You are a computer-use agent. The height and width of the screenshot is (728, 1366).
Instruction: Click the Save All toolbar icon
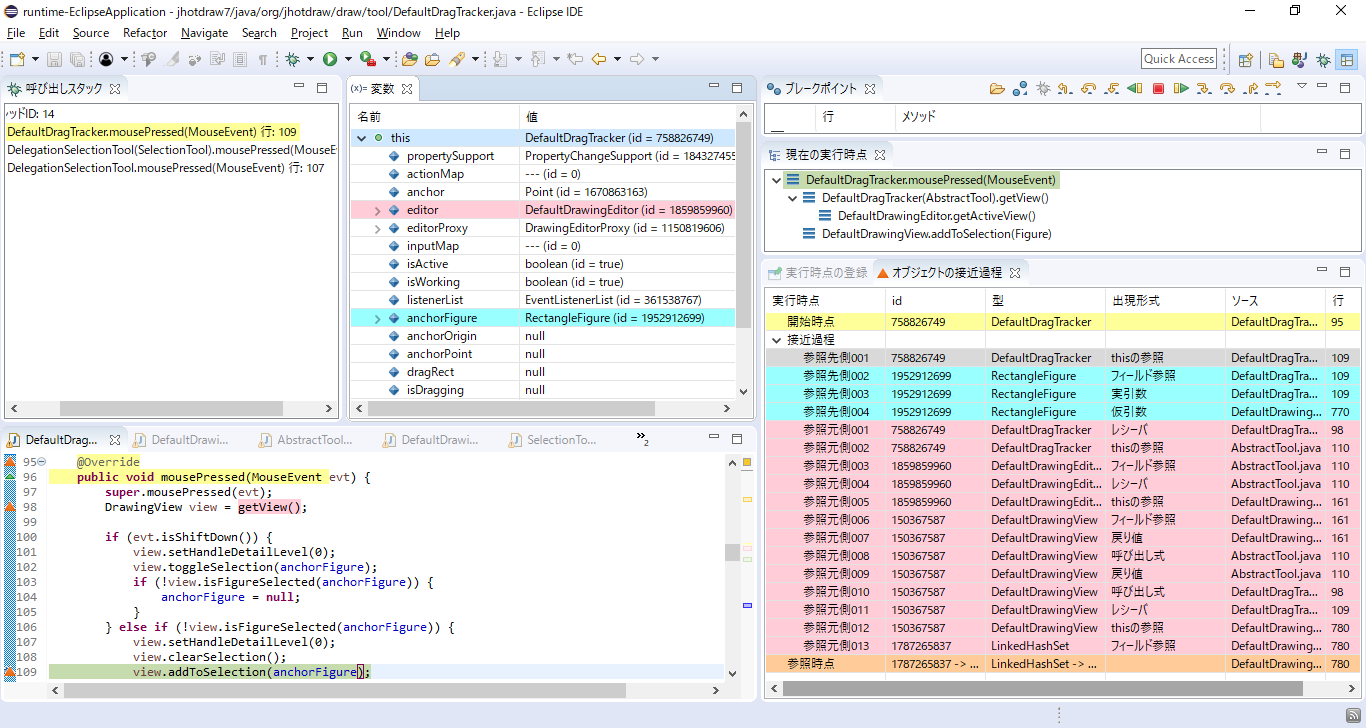click(77, 59)
